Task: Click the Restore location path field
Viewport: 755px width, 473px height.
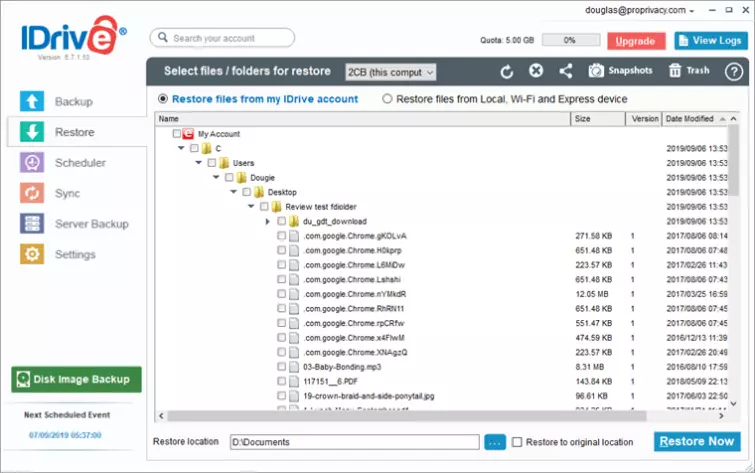Action: 355,442
